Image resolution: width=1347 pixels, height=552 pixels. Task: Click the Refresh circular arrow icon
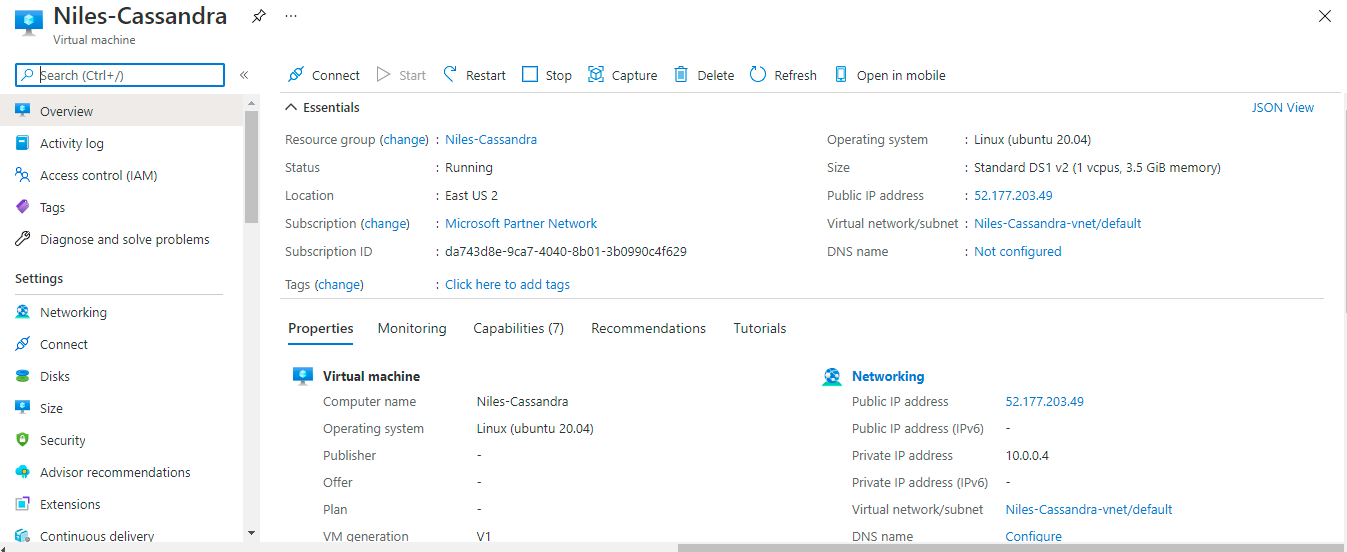tap(758, 75)
